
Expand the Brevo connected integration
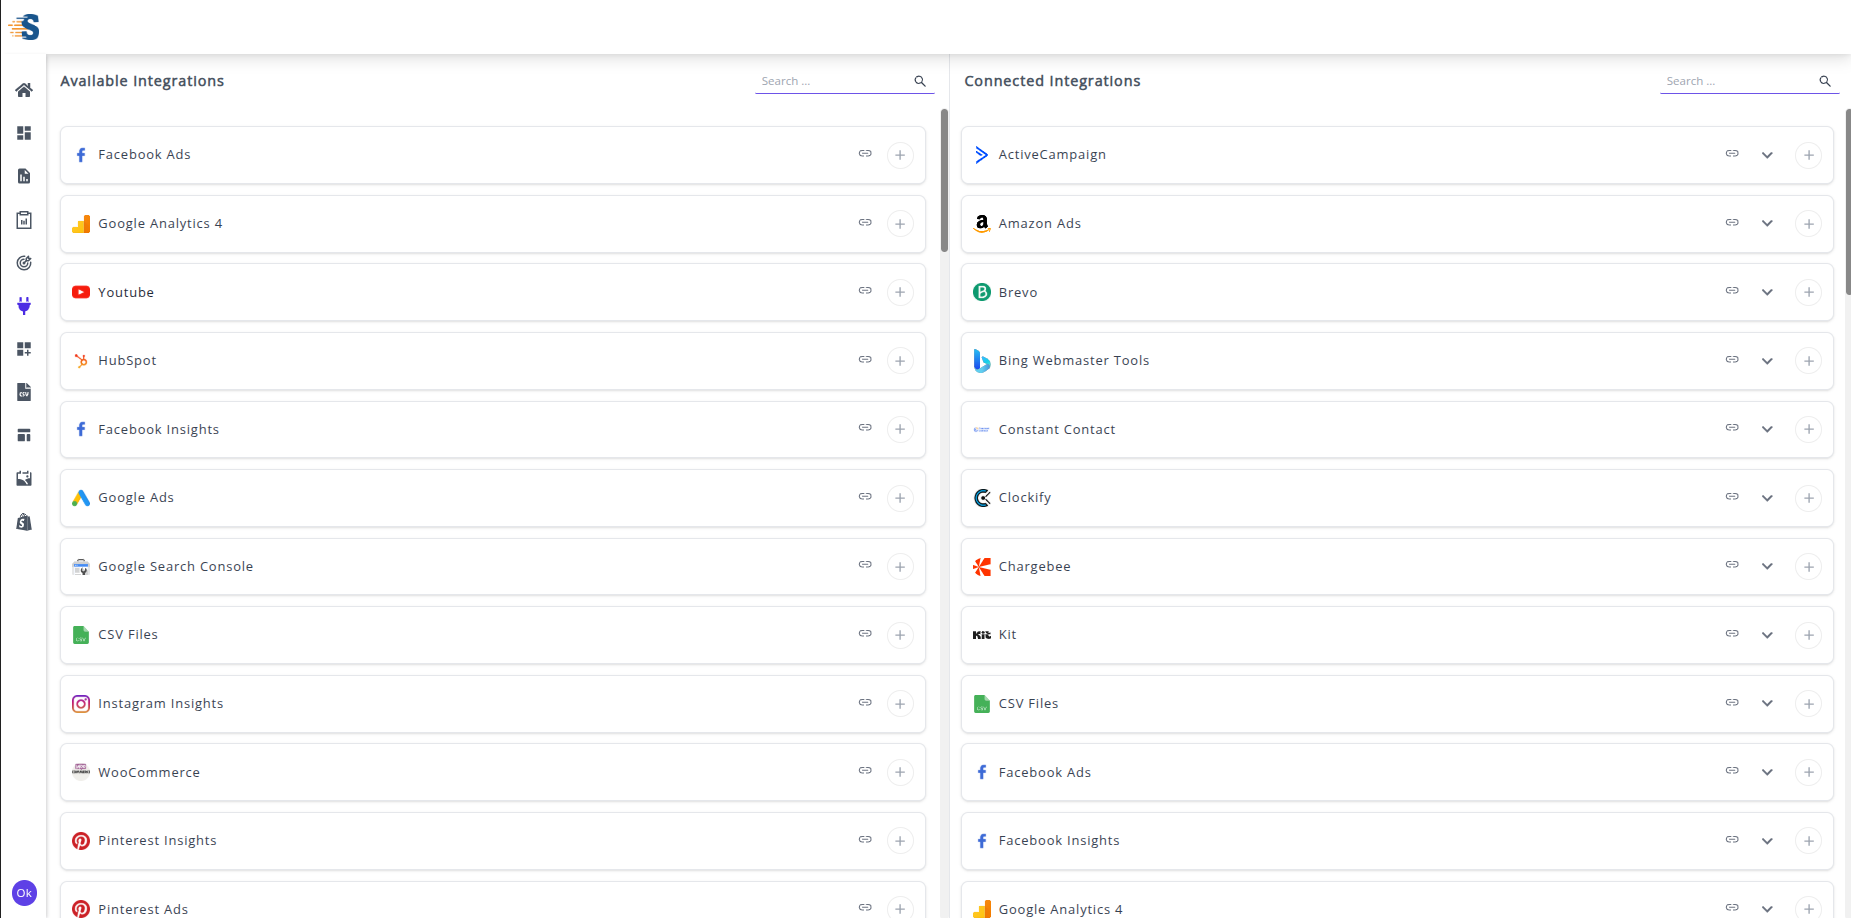point(1767,292)
